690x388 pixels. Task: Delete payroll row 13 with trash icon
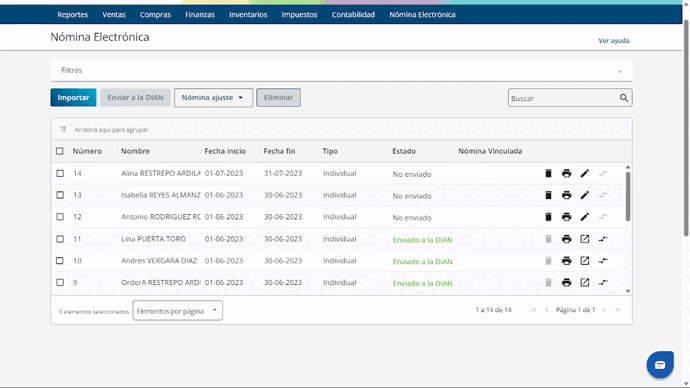coord(548,195)
